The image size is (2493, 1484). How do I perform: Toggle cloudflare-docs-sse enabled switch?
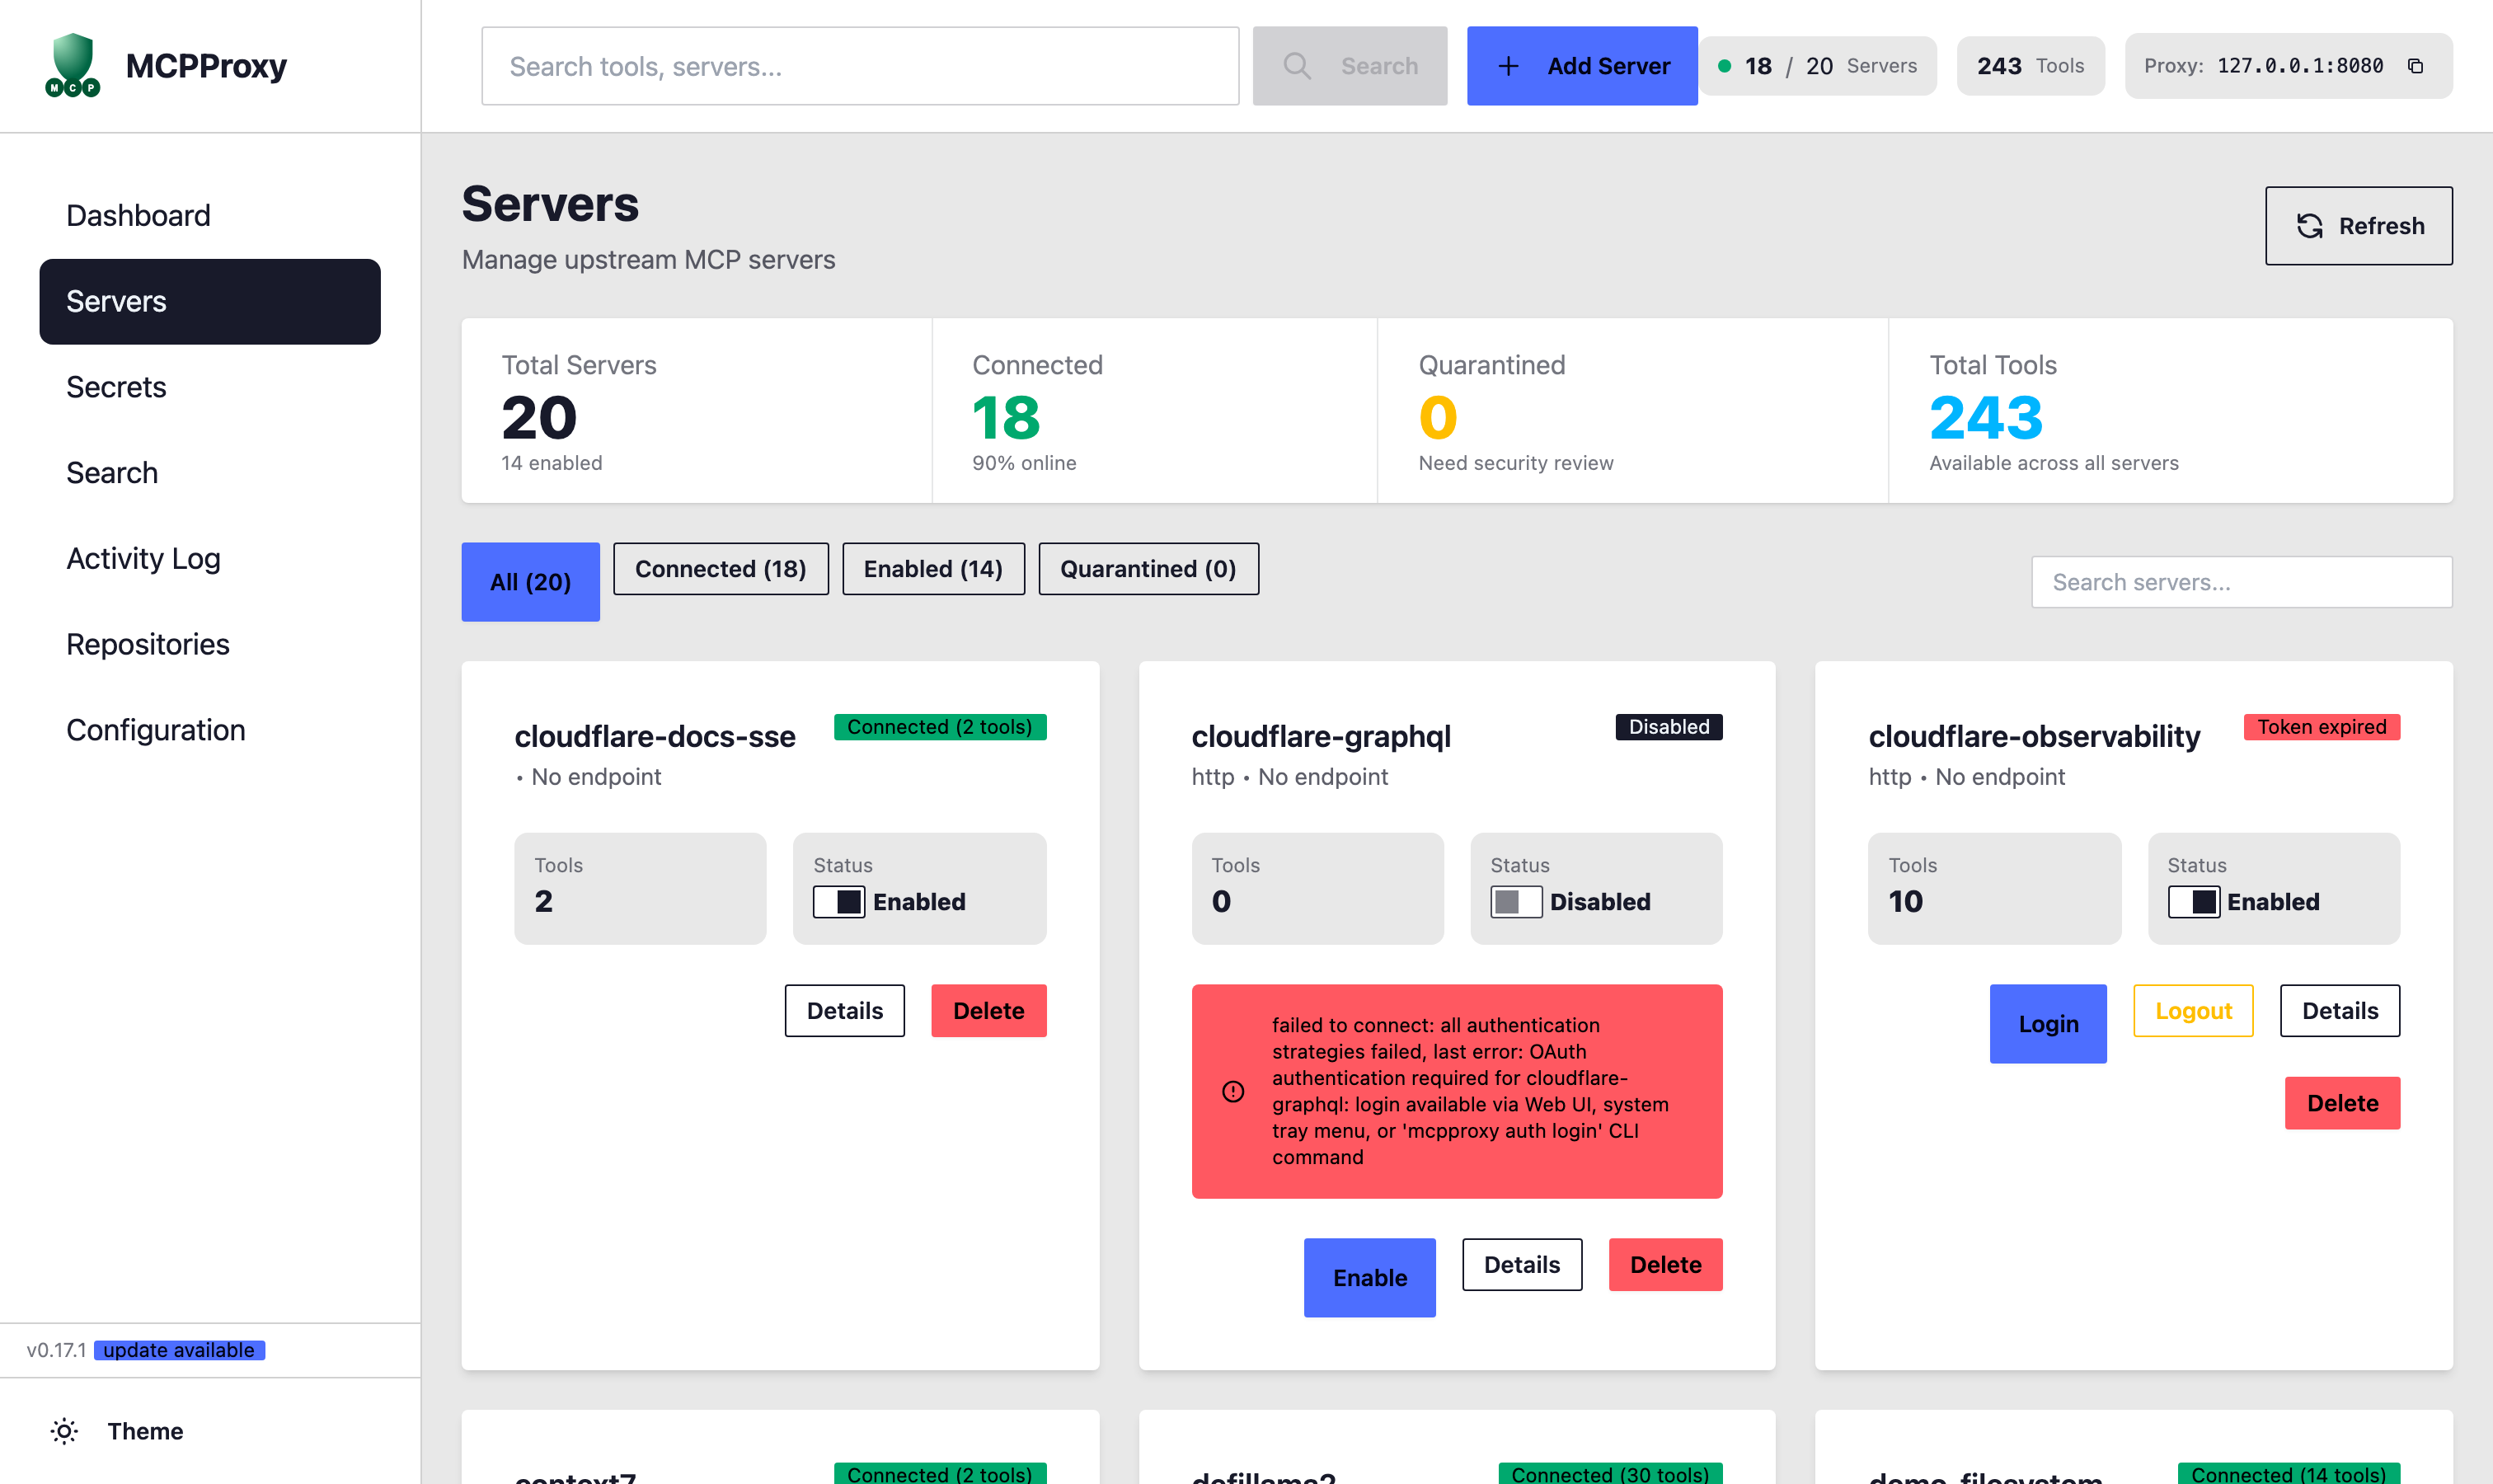(838, 902)
